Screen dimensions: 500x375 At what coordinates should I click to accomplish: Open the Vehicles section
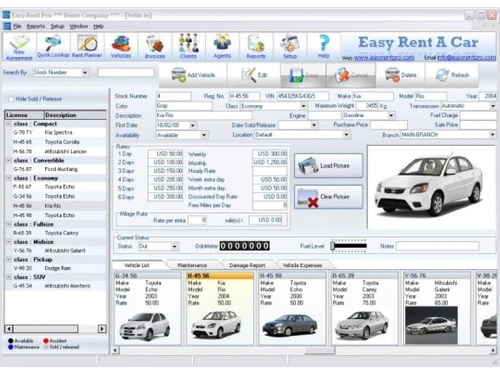(x=121, y=47)
